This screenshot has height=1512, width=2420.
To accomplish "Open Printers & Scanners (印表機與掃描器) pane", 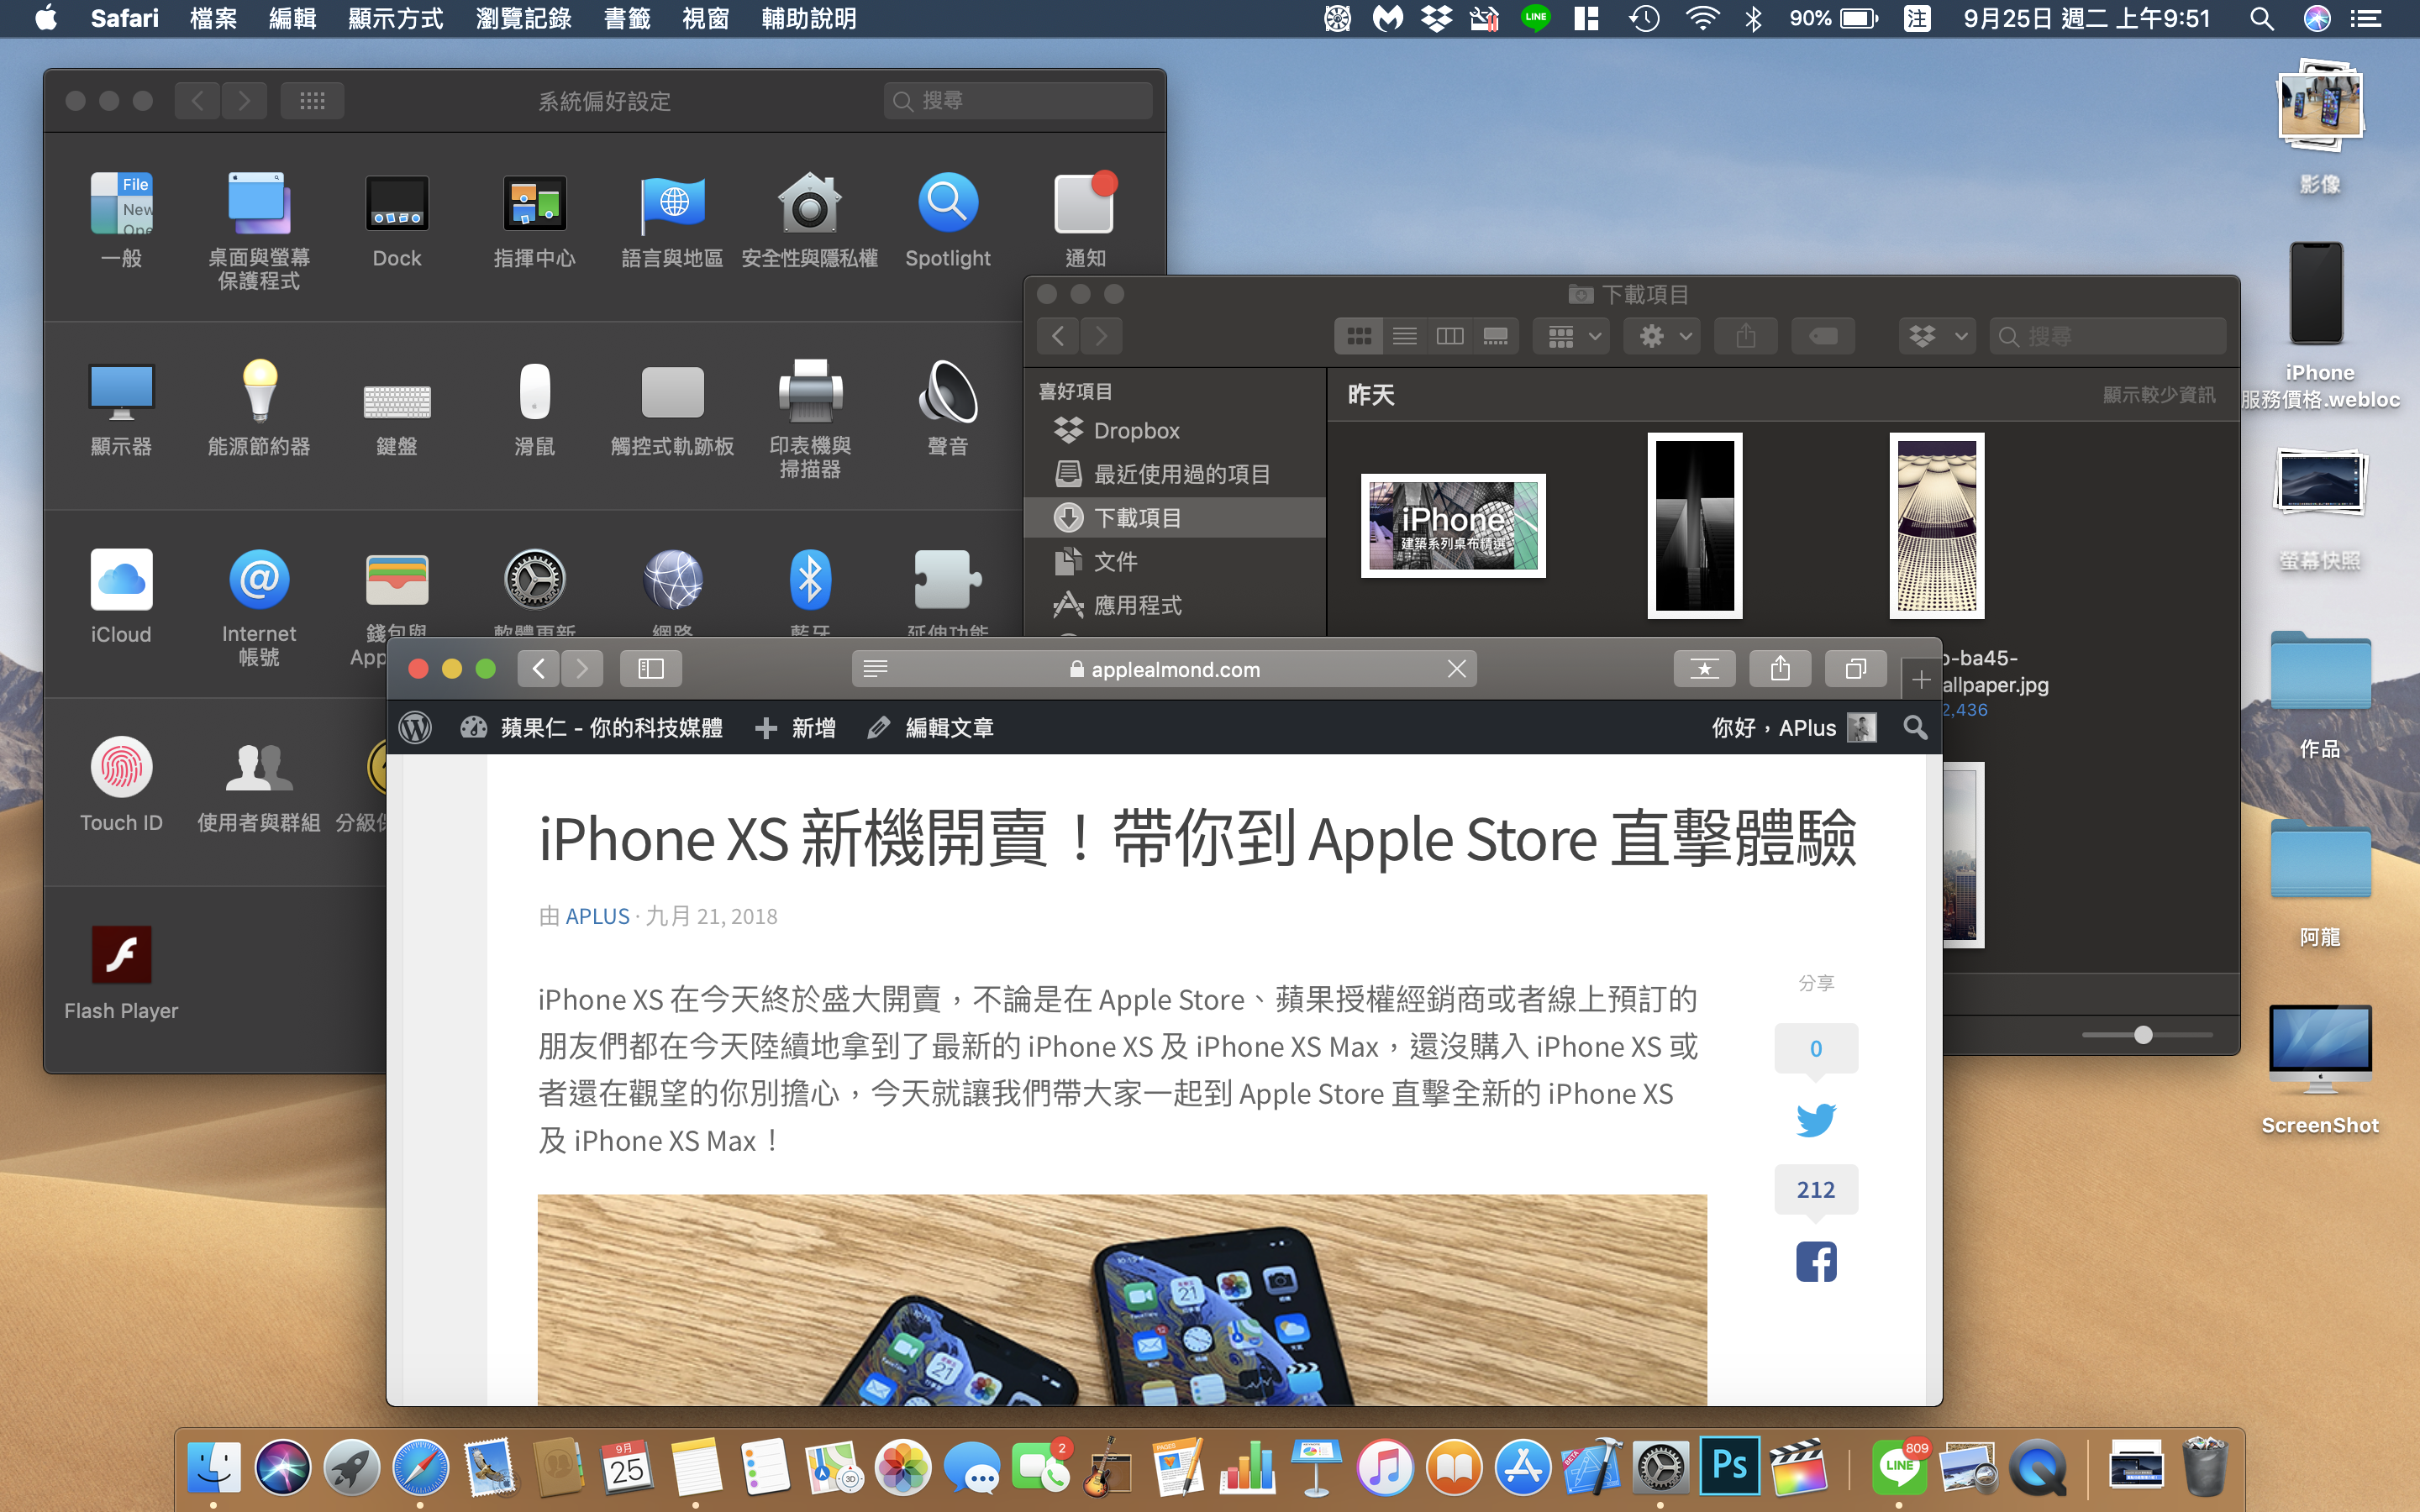I will [809, 419].
